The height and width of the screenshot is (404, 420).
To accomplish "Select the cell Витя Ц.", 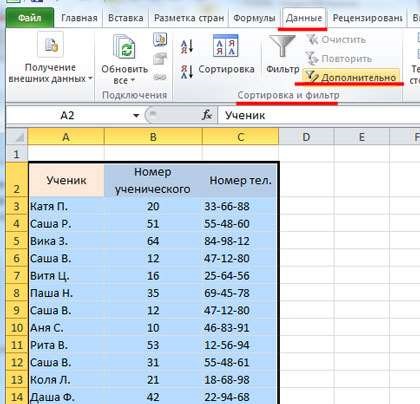I will 66,276.
